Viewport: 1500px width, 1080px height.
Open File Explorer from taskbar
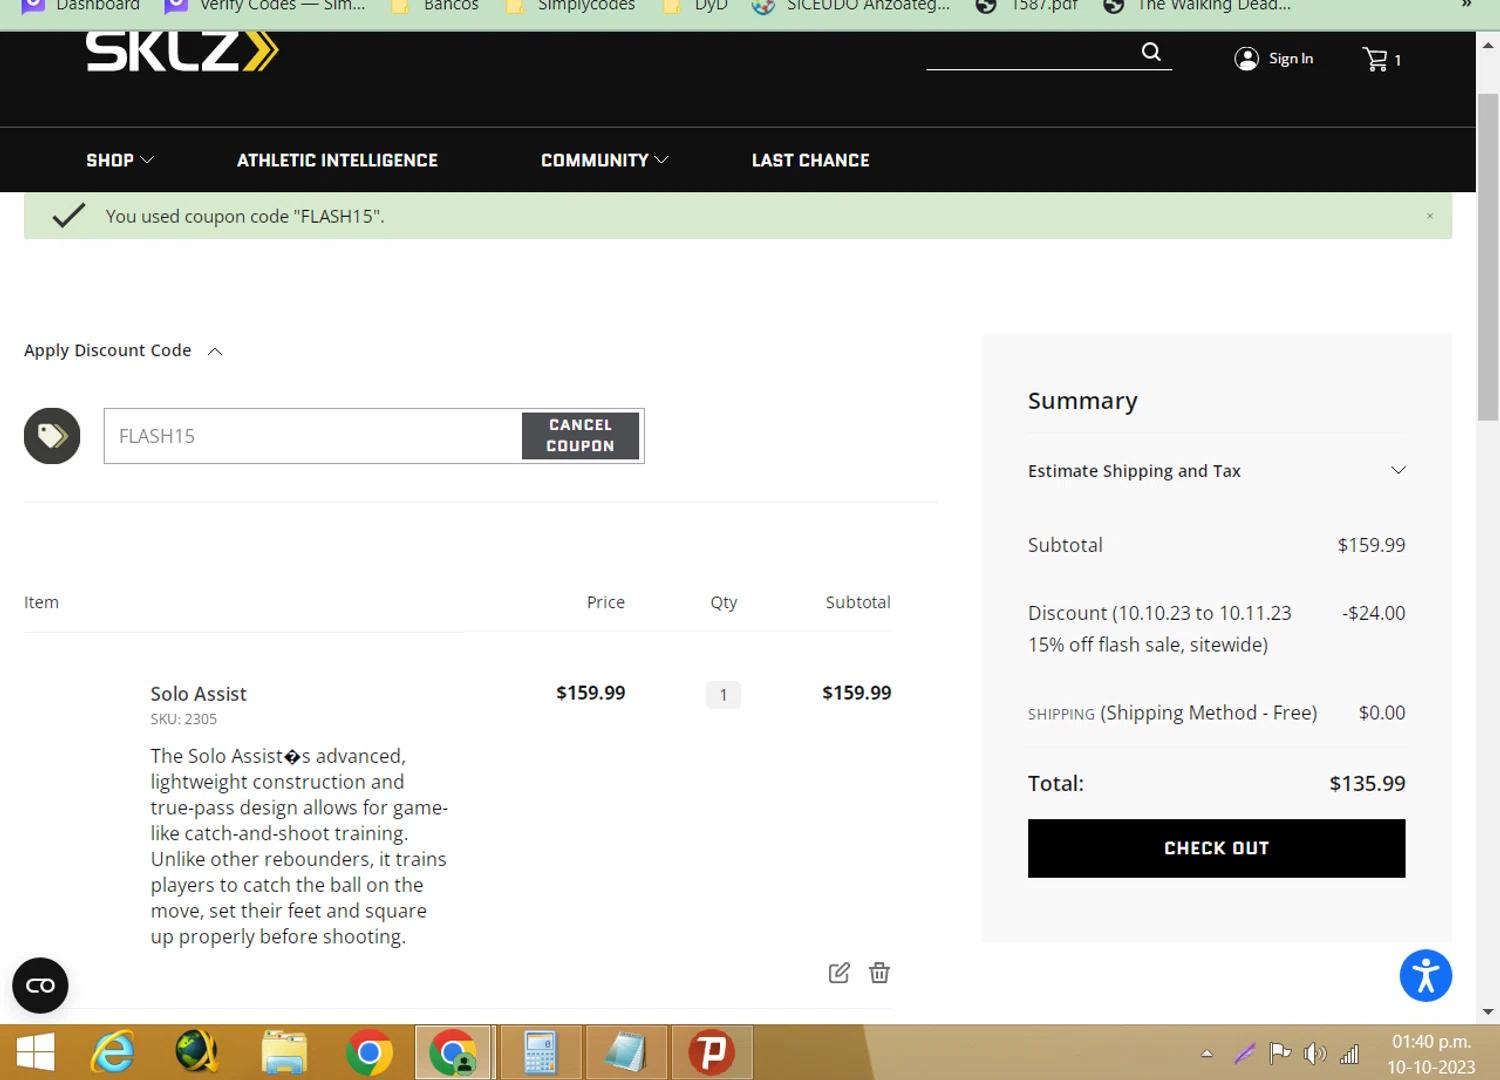click(284, 1053)
